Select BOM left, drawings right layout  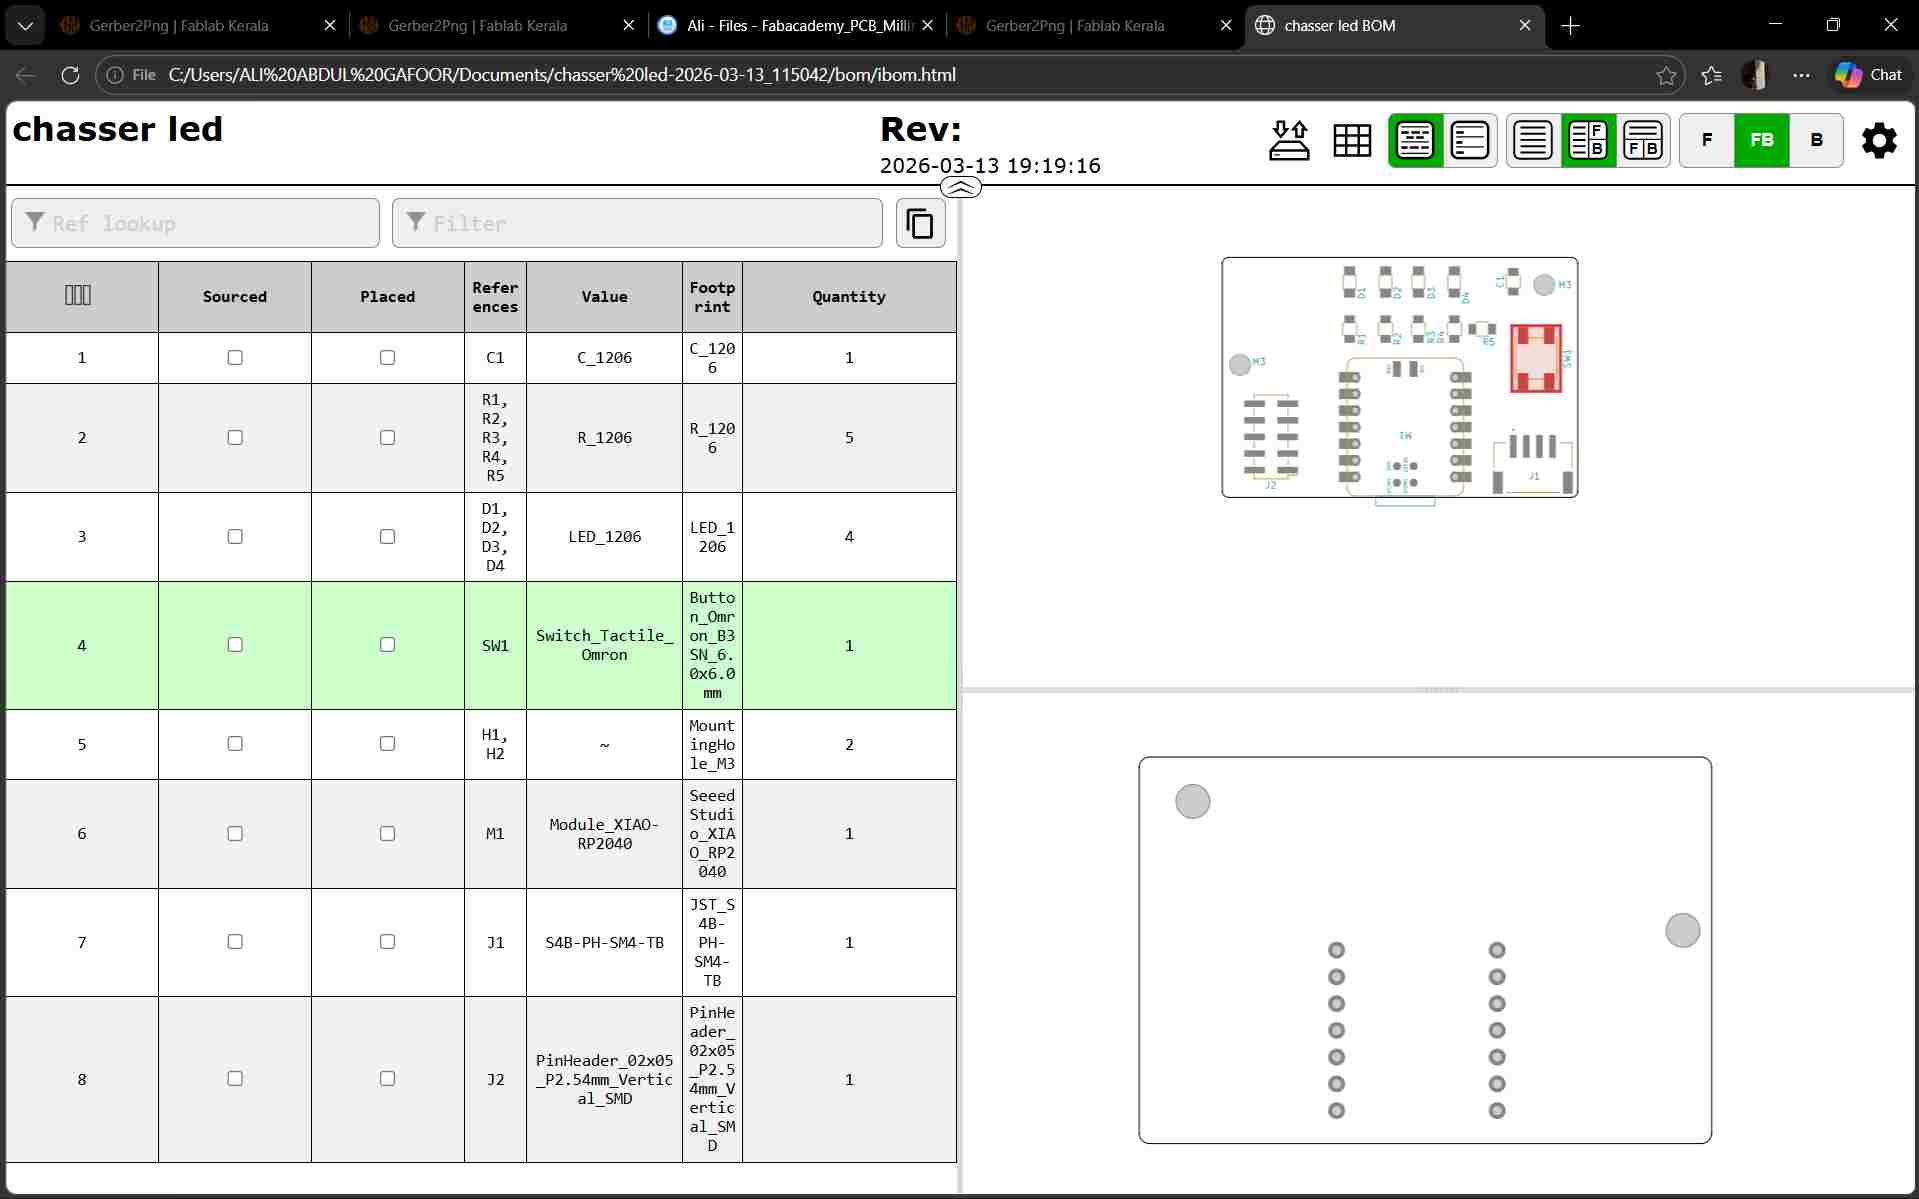pos(1588,140)
